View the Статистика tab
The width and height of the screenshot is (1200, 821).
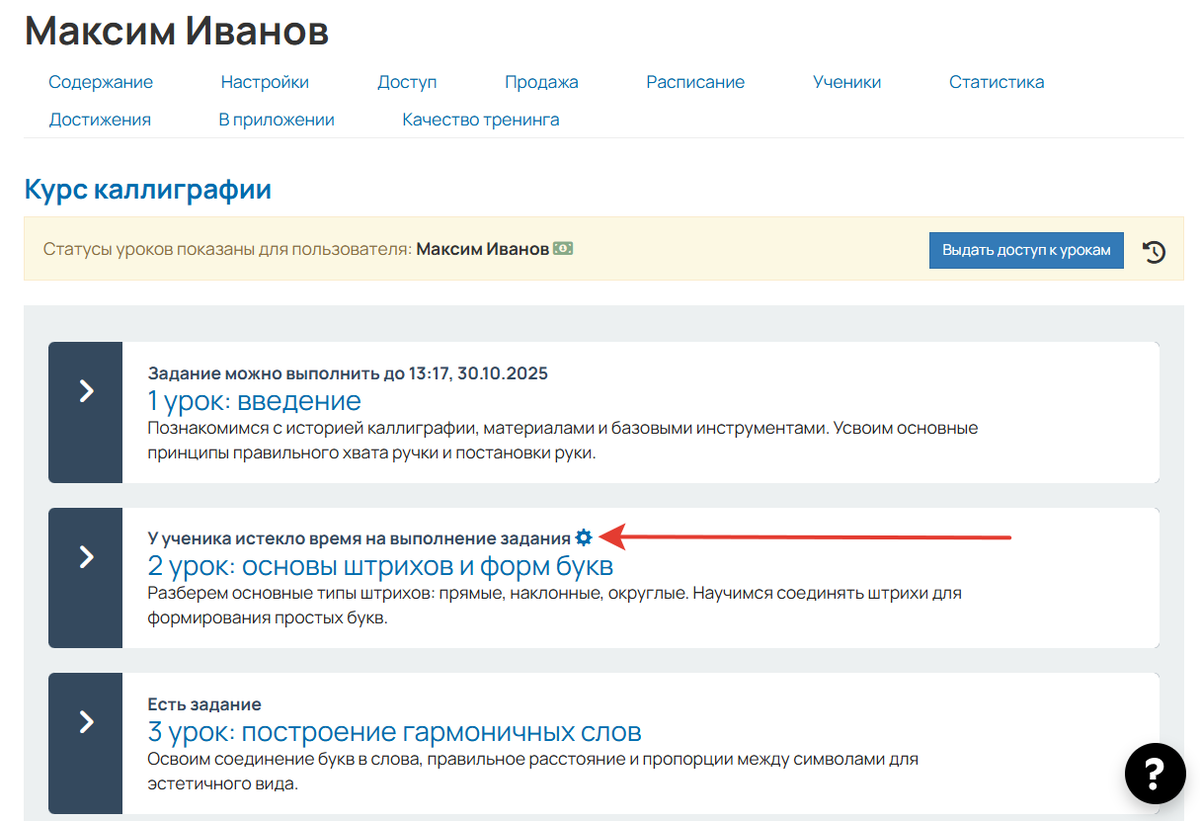pyautogui.click(x=996, y=82)
